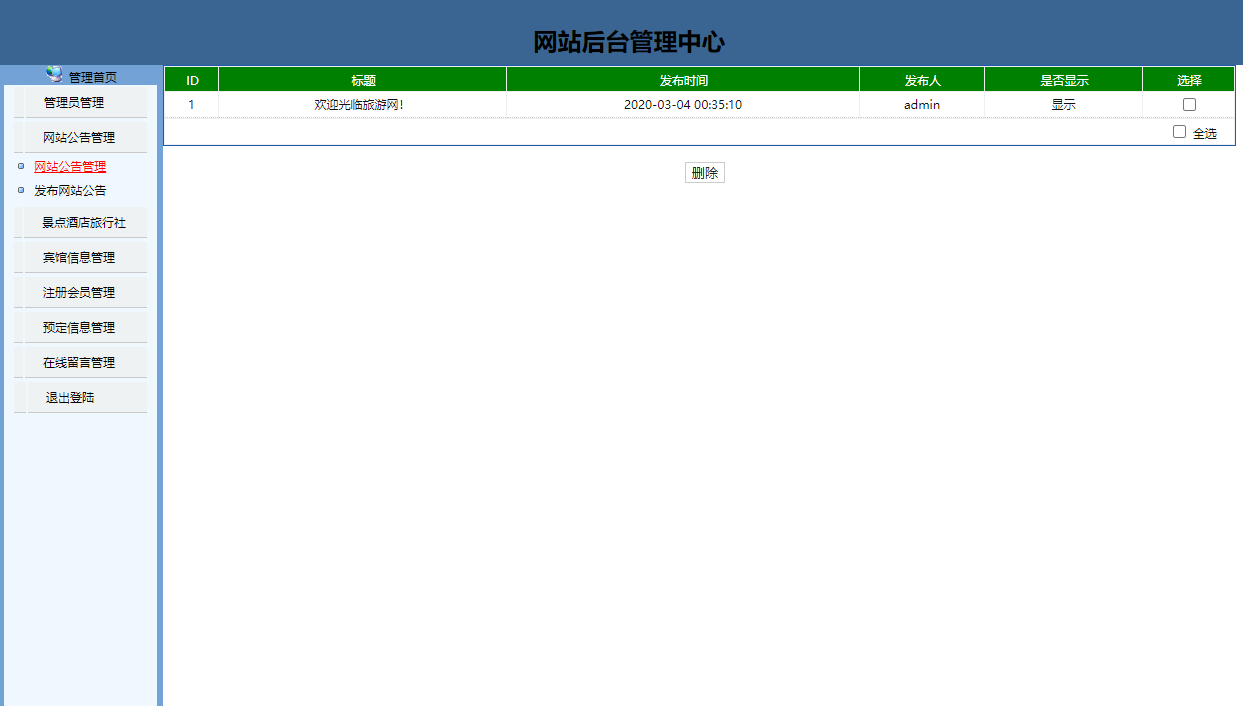Open the 预定信息管理 menu item

click(80, 326)
